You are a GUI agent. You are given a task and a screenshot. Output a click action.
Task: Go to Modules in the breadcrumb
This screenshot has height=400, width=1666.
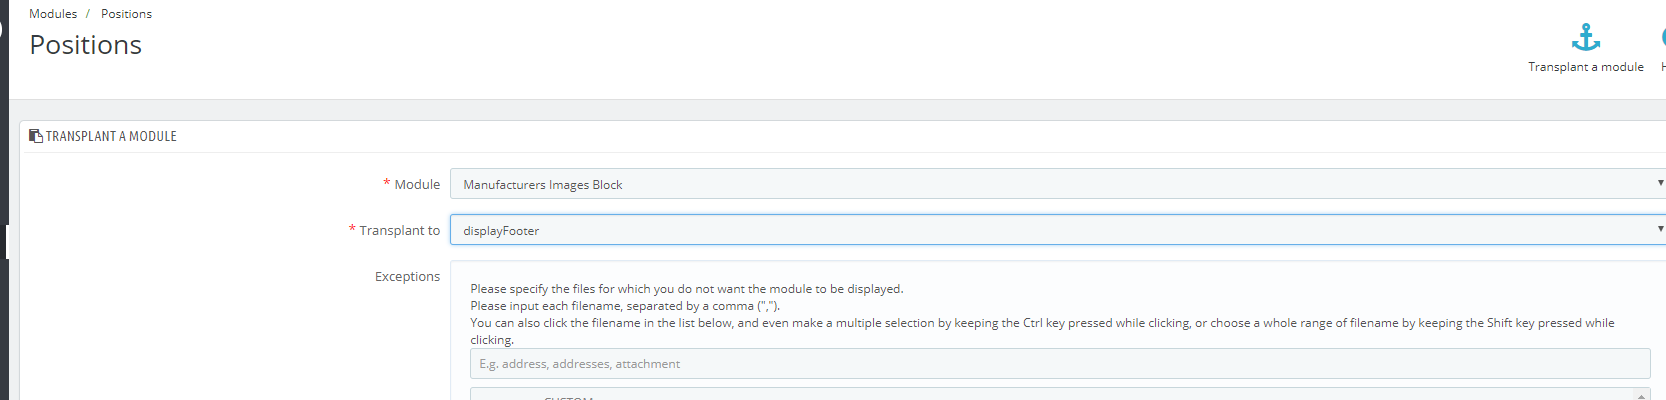tap(53, 14)
